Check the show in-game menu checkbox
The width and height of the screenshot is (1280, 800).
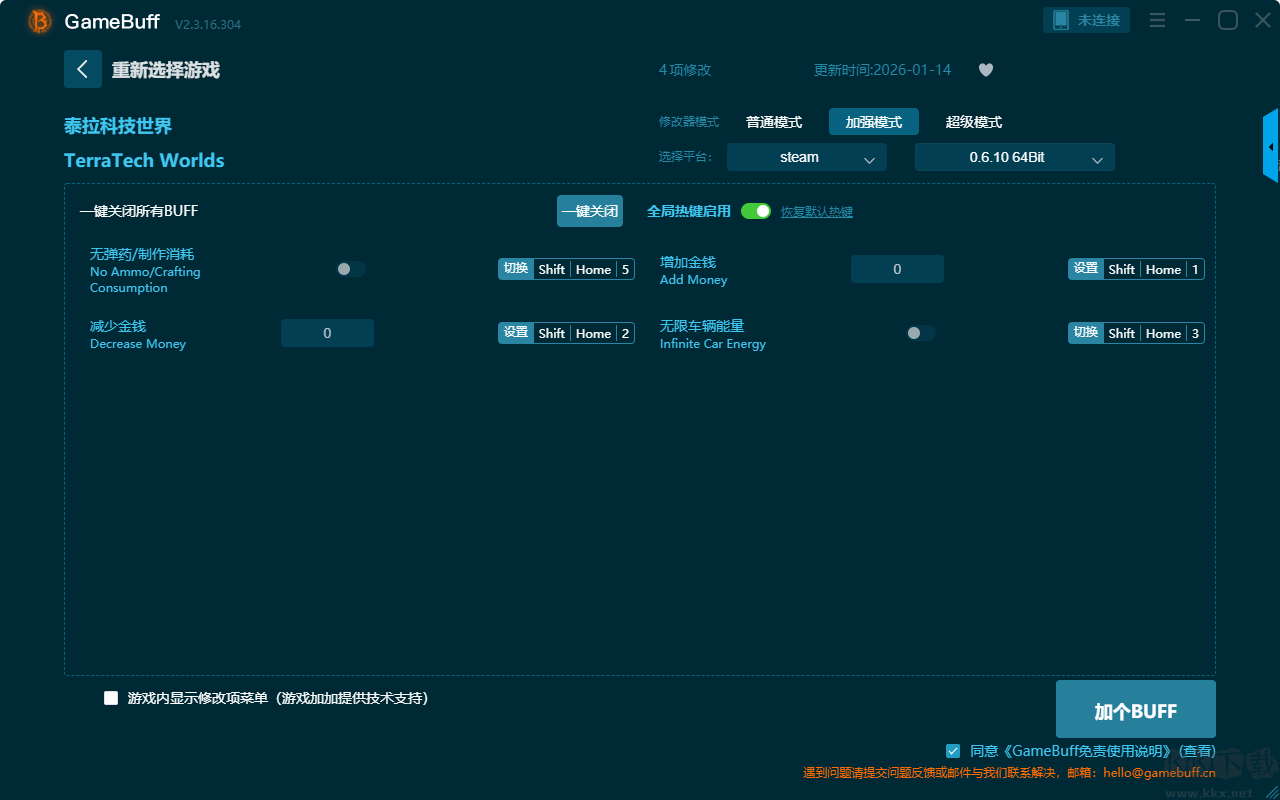111,698
